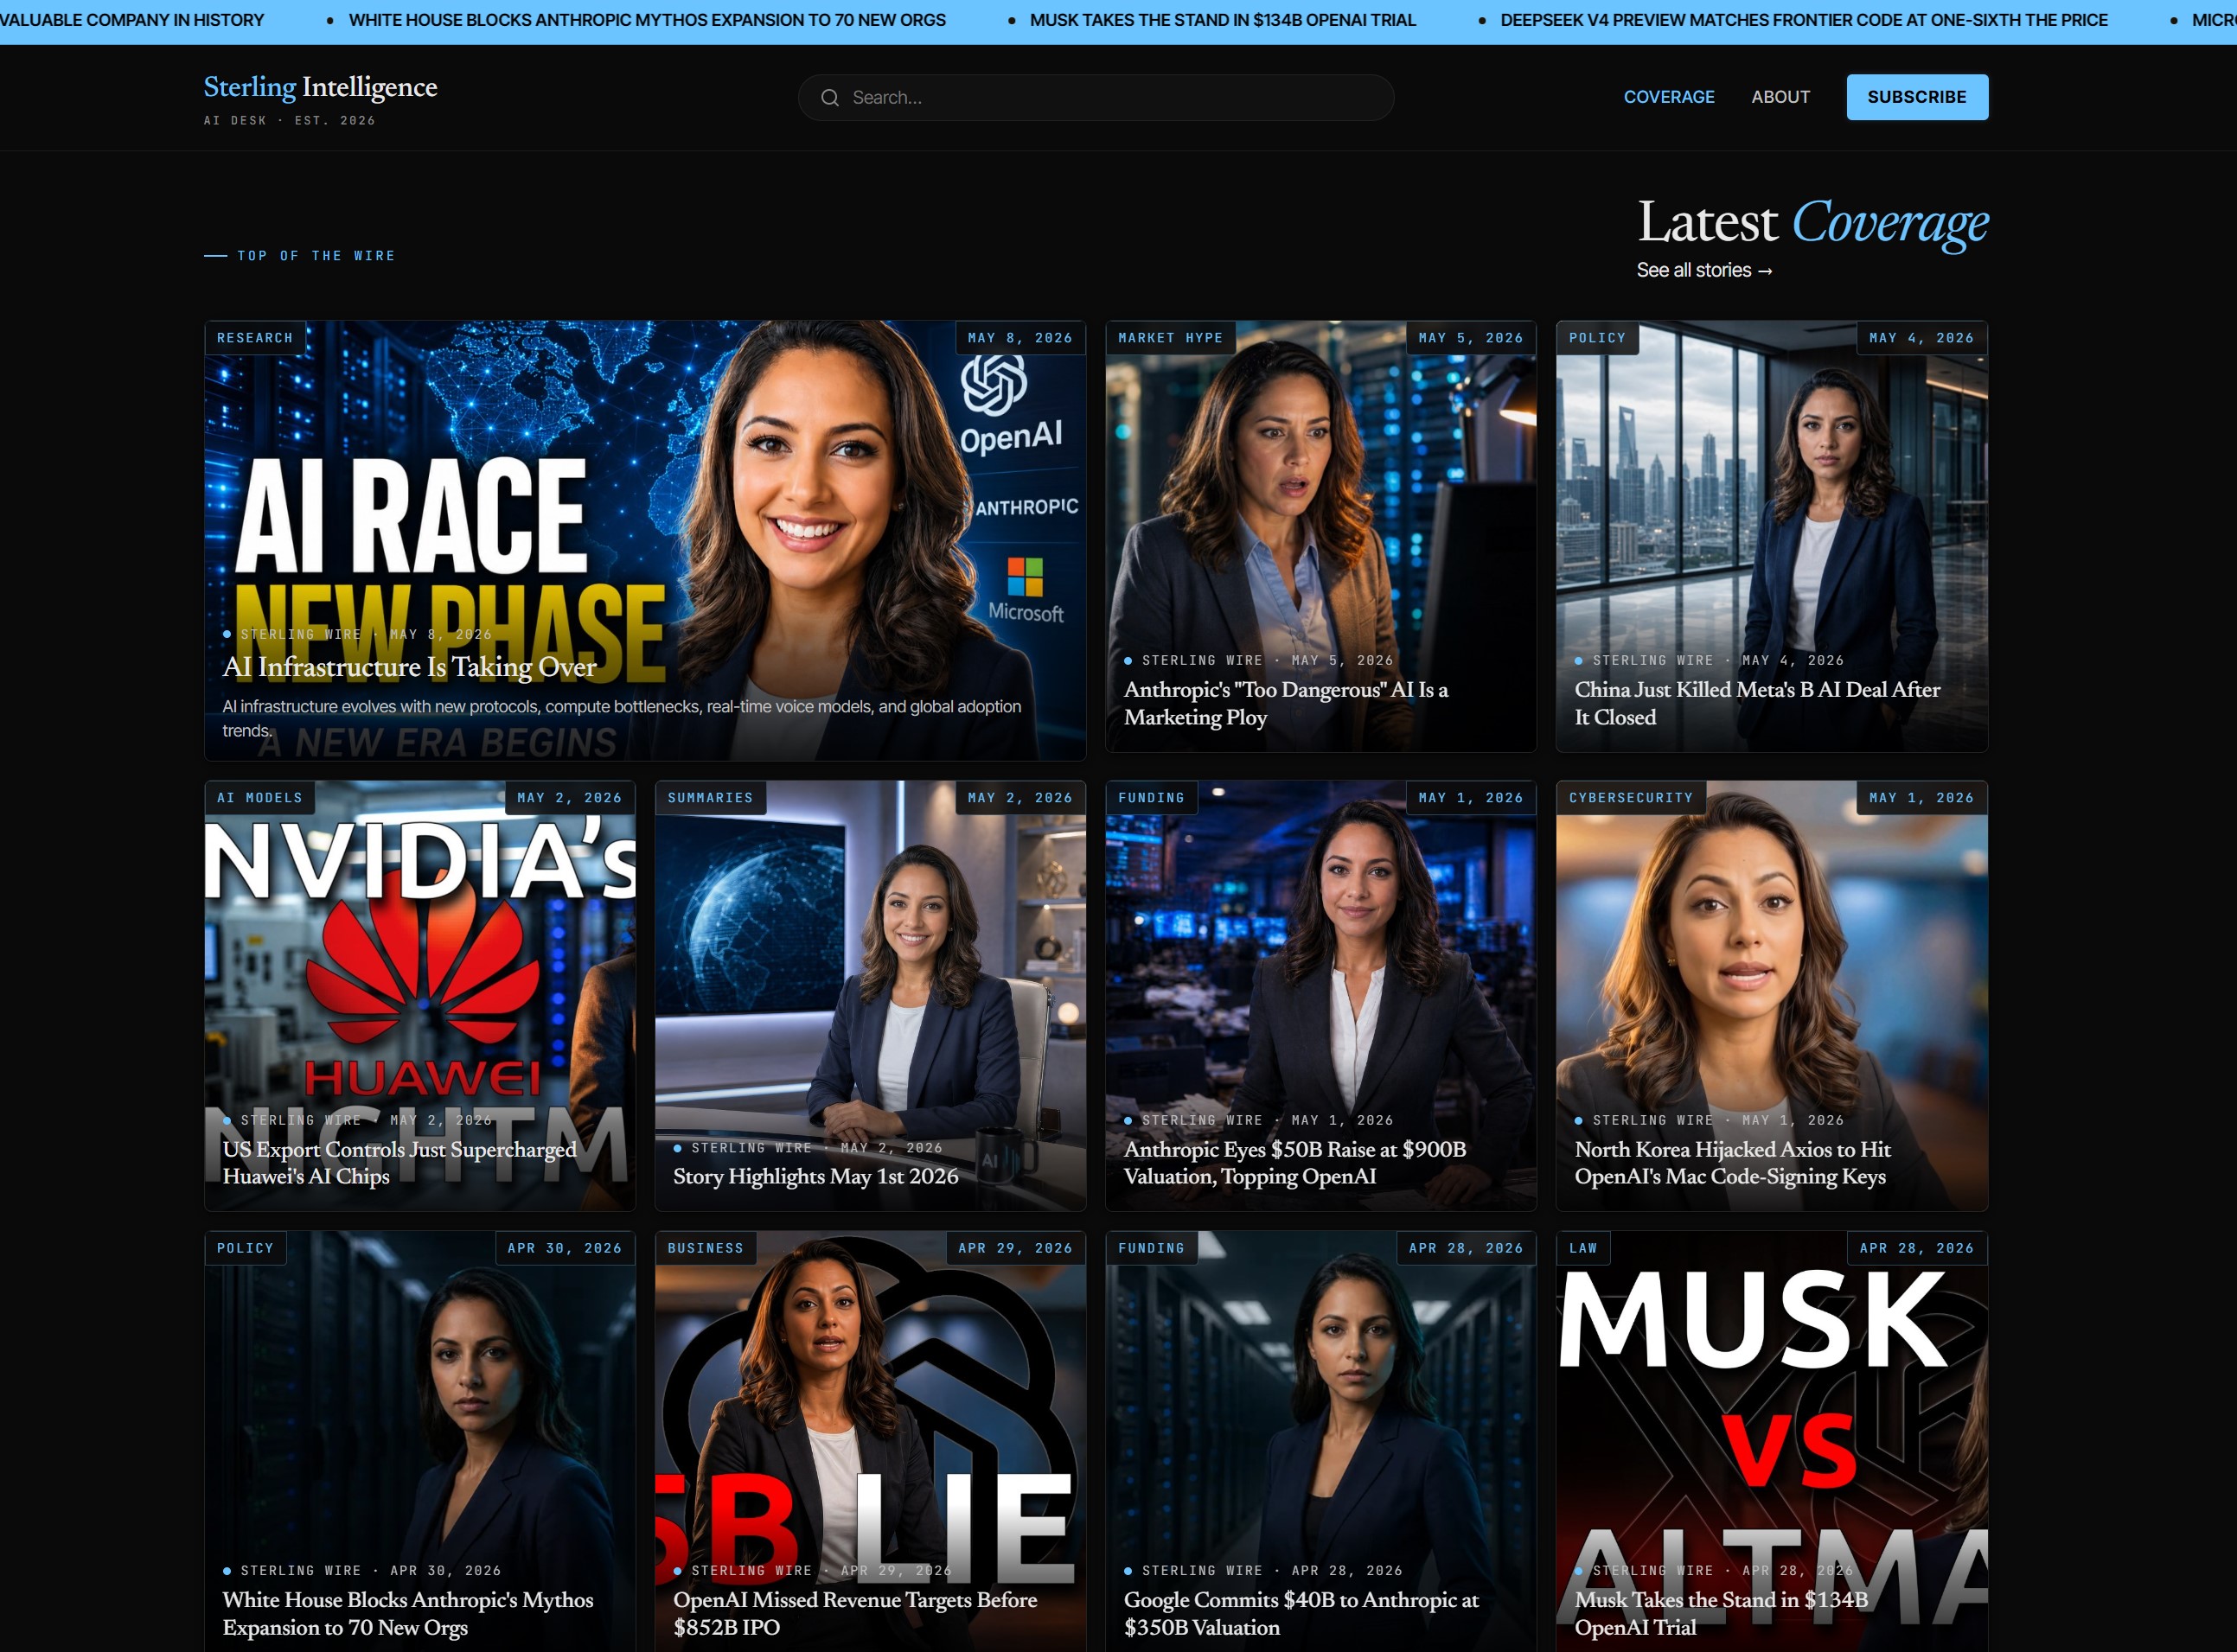Click Funding tag on Google Anthropic card
Viewport: 2237px width, 1652px height.
[1151, 1248]
